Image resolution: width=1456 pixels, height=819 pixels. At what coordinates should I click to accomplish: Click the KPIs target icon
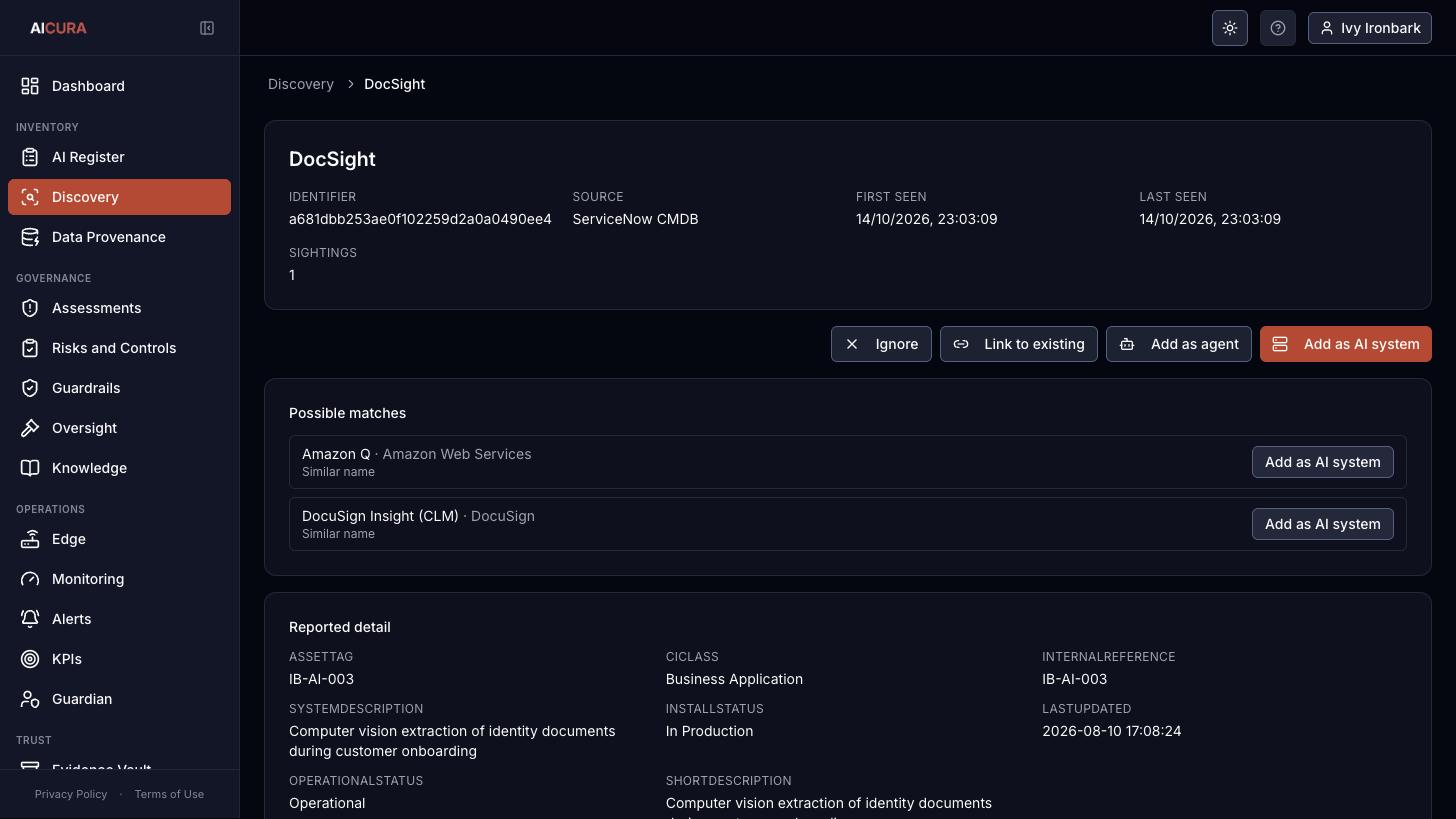[30, 659]
